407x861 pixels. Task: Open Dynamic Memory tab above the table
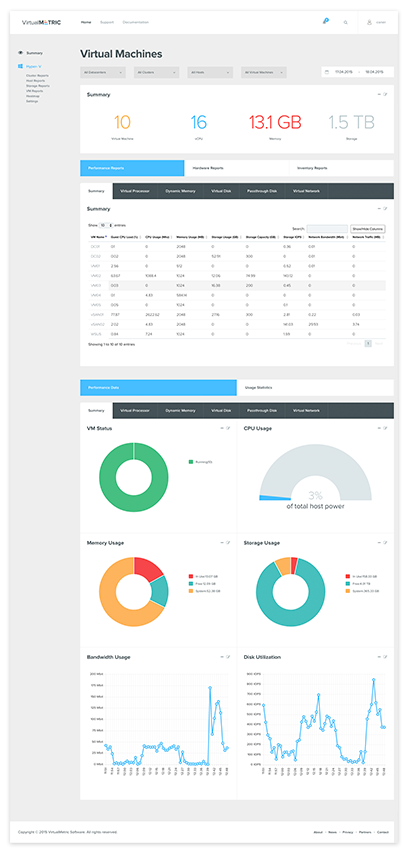point(180,191)
